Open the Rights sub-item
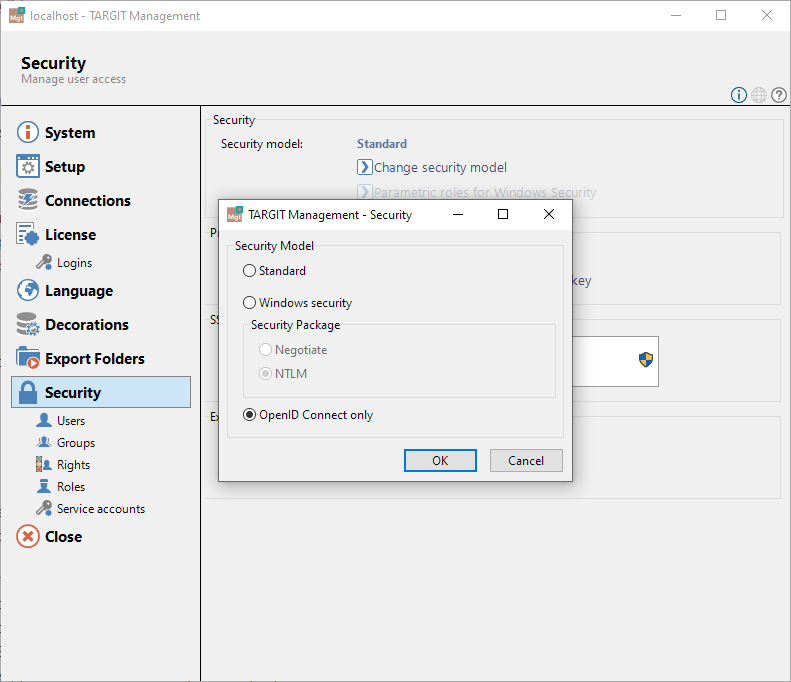Screen dimensions: 791x682 coord(74,465)
